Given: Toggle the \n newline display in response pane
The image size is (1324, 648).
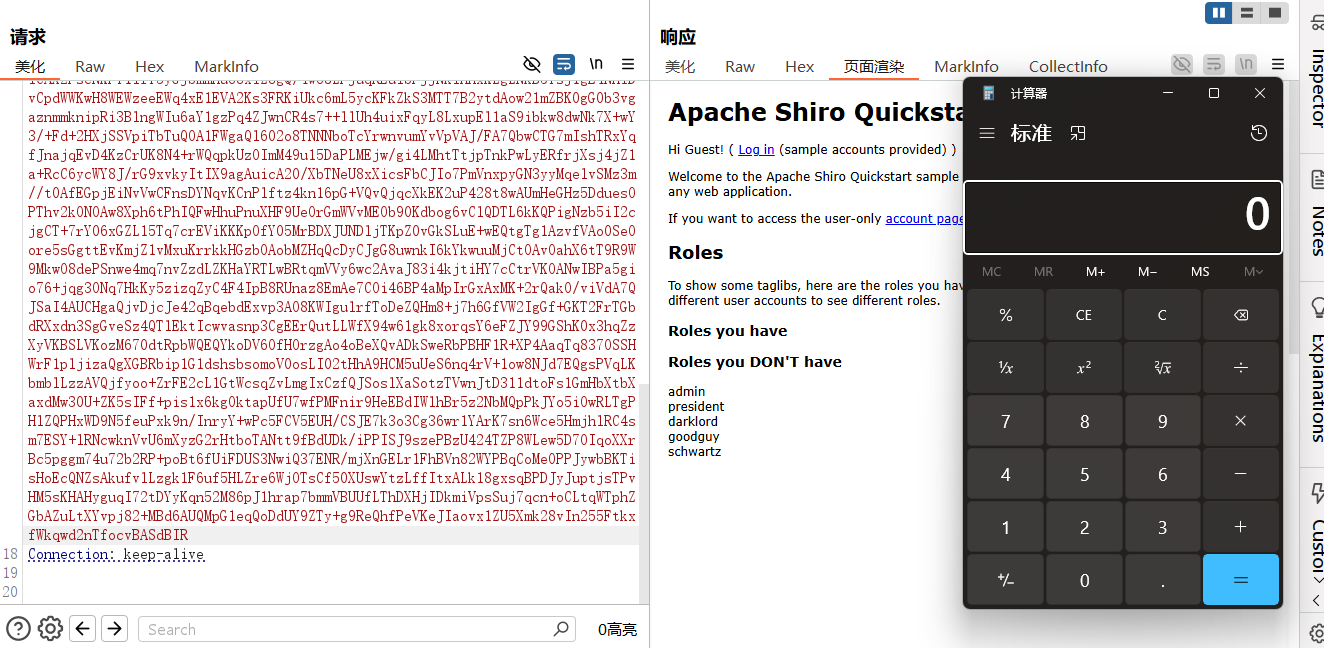Looking at the screenshot, I should [x=1246, y=64].
